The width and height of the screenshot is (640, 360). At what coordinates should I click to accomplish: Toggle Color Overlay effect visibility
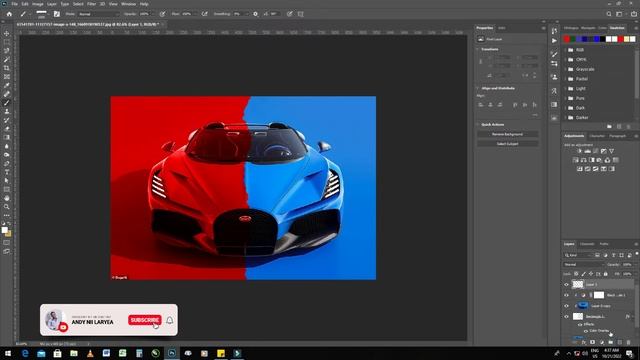(x=586, y=331)
